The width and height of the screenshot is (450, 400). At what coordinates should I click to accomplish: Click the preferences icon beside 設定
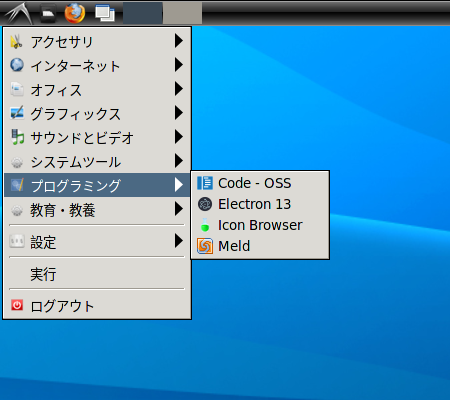point(17,241)
